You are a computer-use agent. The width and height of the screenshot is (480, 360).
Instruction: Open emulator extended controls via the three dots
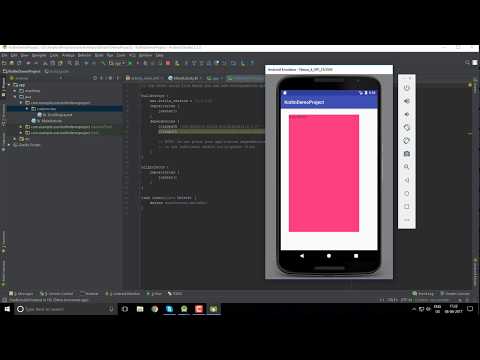407,220
